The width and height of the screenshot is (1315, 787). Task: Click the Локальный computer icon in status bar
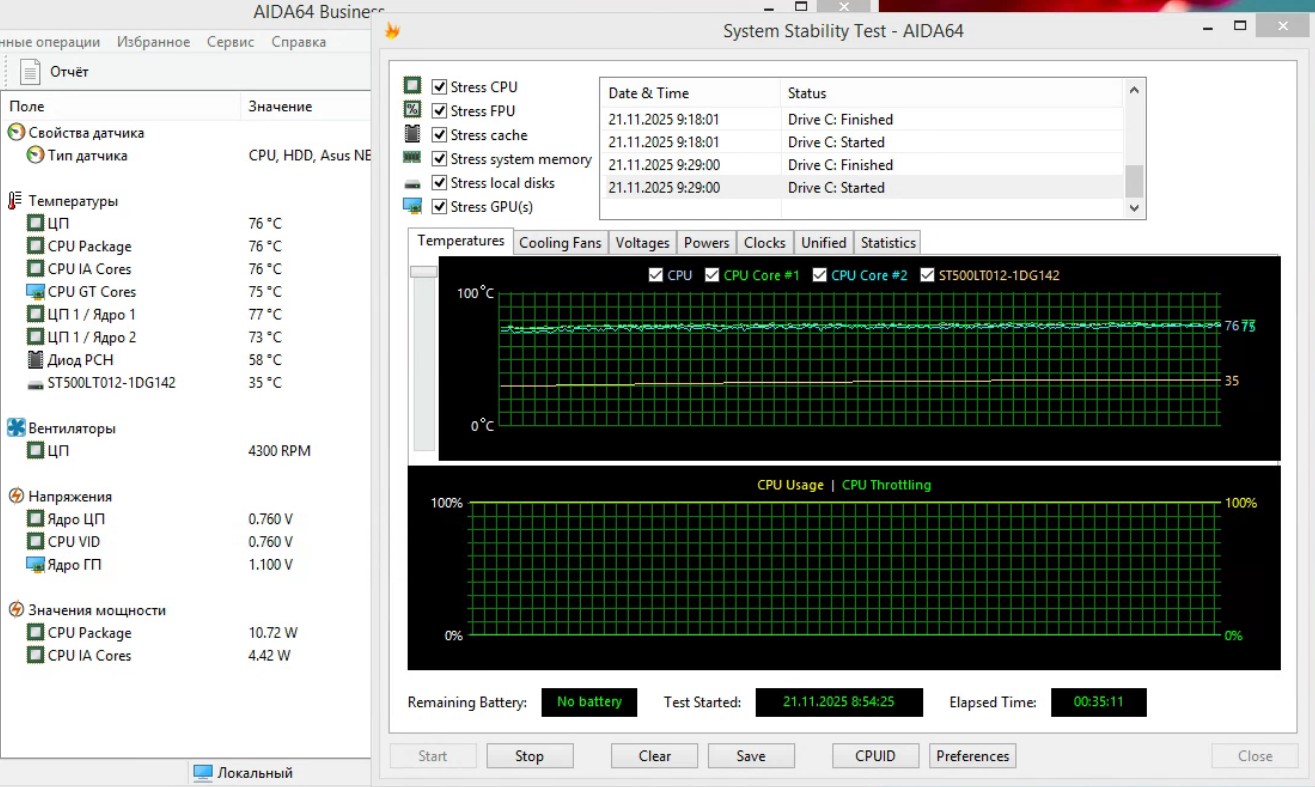pyautogui.click(x=203, y=772)
